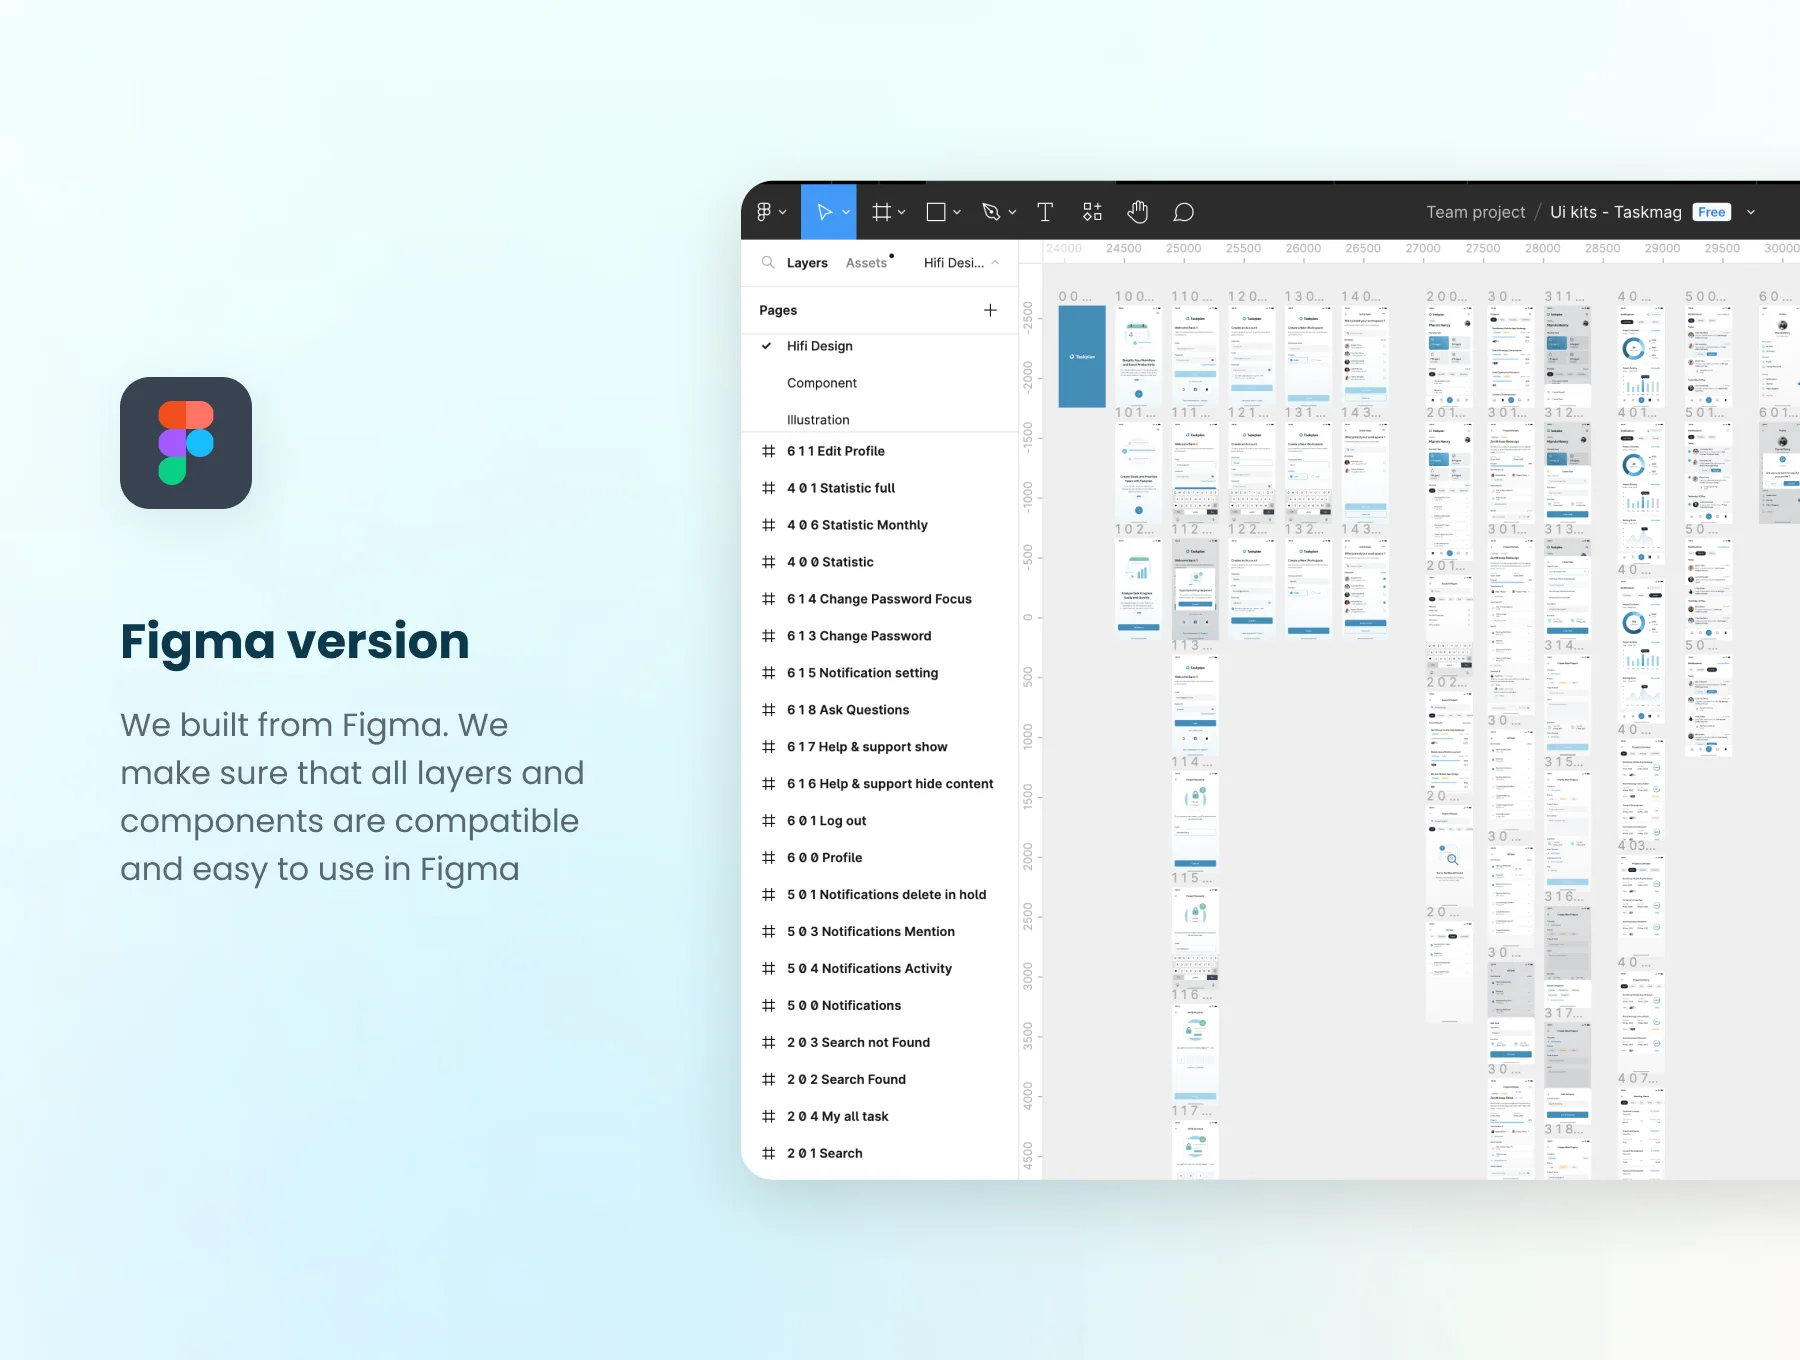Select the Rectangle shape tool

pyautogui.click(x=936, y=212)
